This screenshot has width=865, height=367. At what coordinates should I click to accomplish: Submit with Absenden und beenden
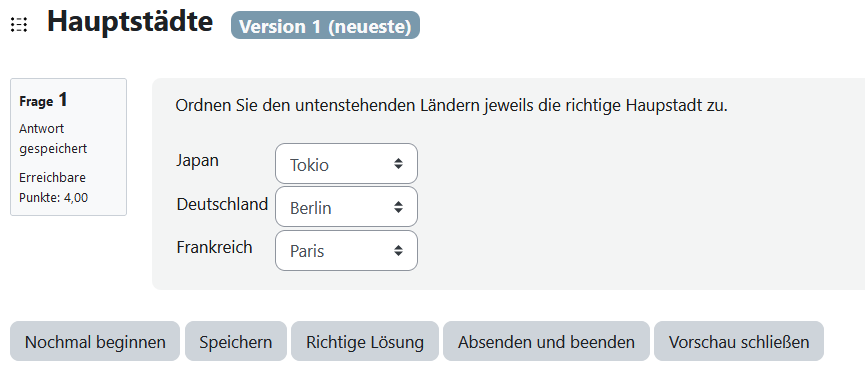tap(546, 342)
